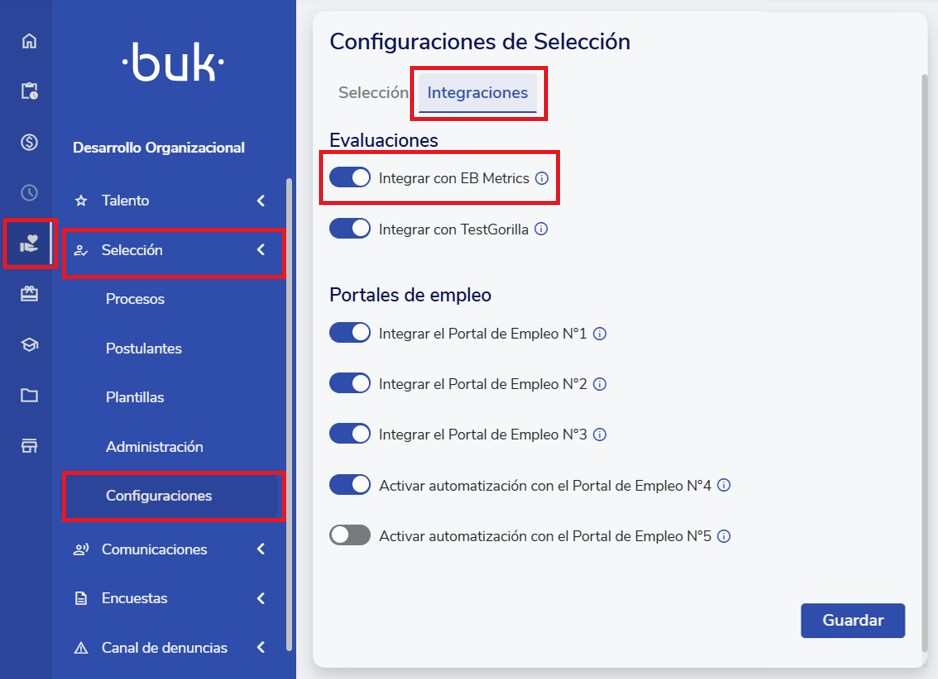Viewport: 938px width, 679px height.
Task: Open the gift benefits icon
Action: click(29, 294)
